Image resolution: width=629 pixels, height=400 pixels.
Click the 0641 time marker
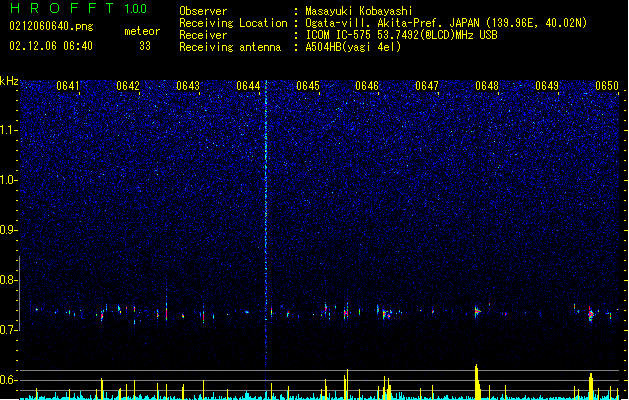point(67,86)
